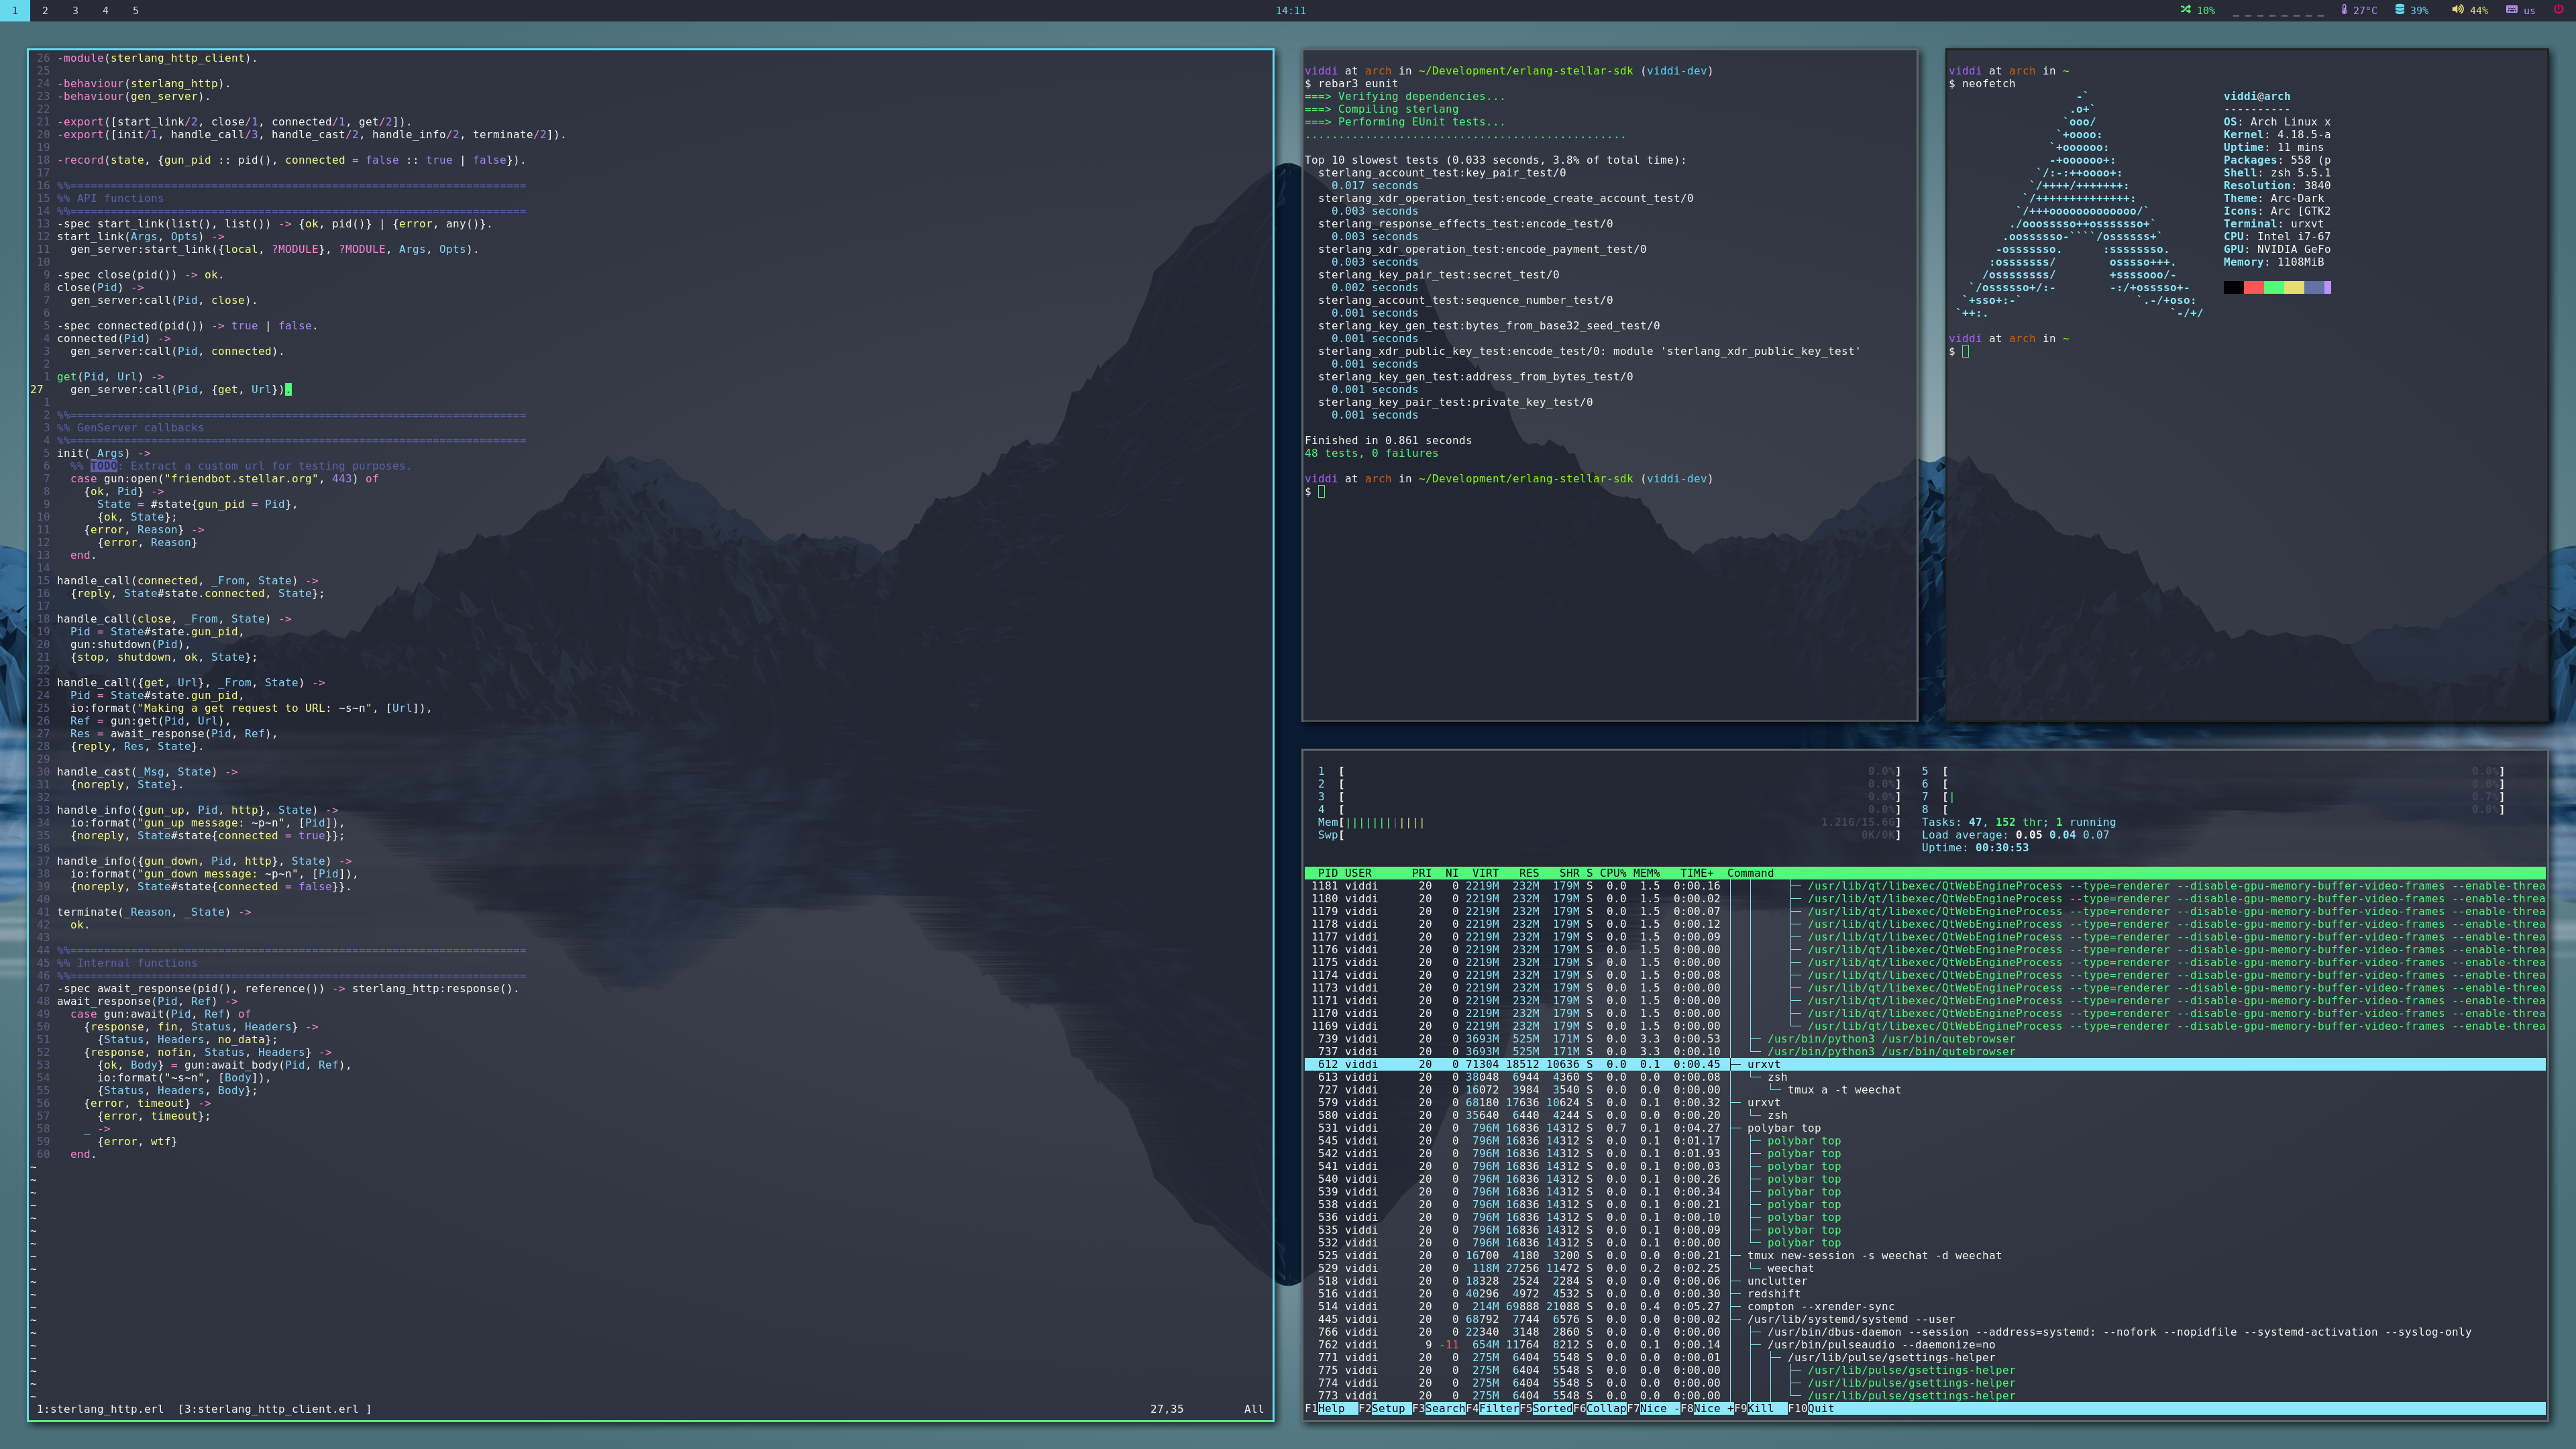2576x1449 pixels.
Task: Select /usr/lib/systemd/systemd --user process row
Action: click(1924, 1319)
